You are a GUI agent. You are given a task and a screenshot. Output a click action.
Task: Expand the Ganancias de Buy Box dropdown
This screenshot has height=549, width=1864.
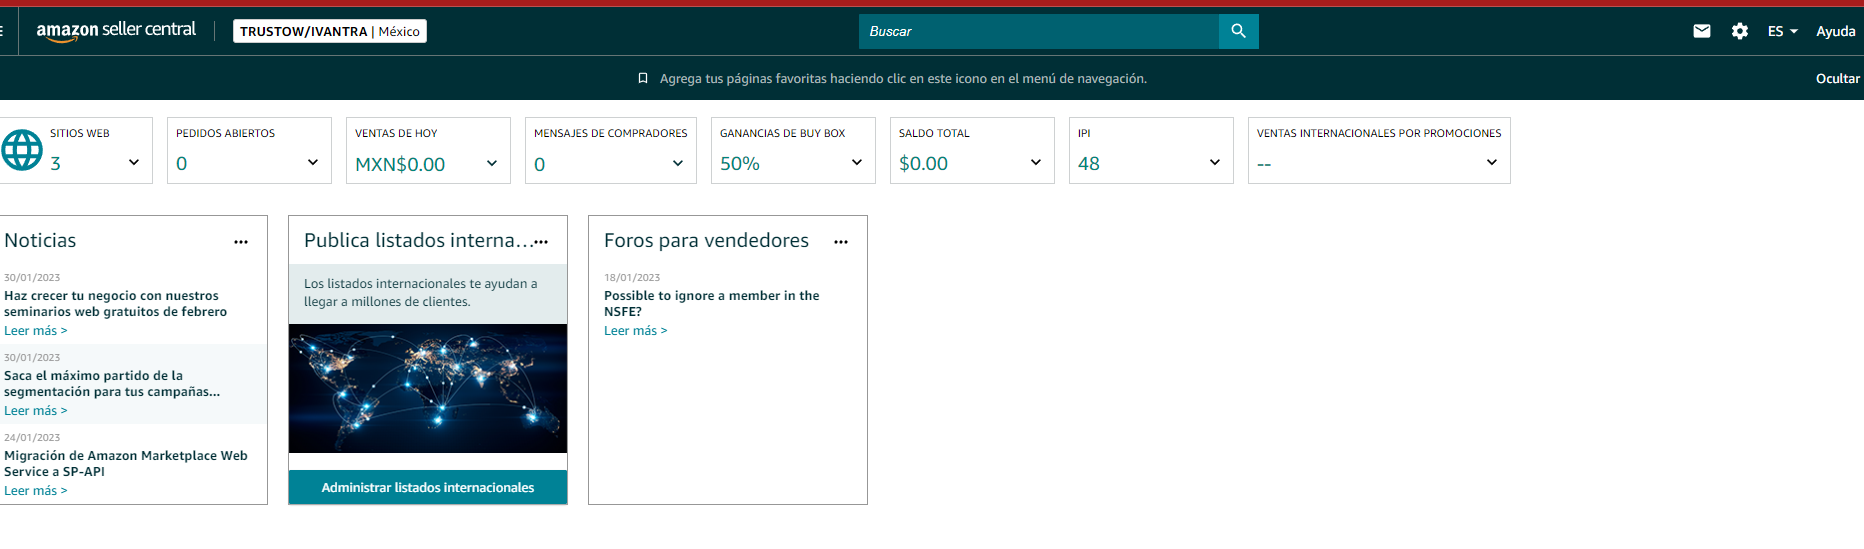(857, 162)
